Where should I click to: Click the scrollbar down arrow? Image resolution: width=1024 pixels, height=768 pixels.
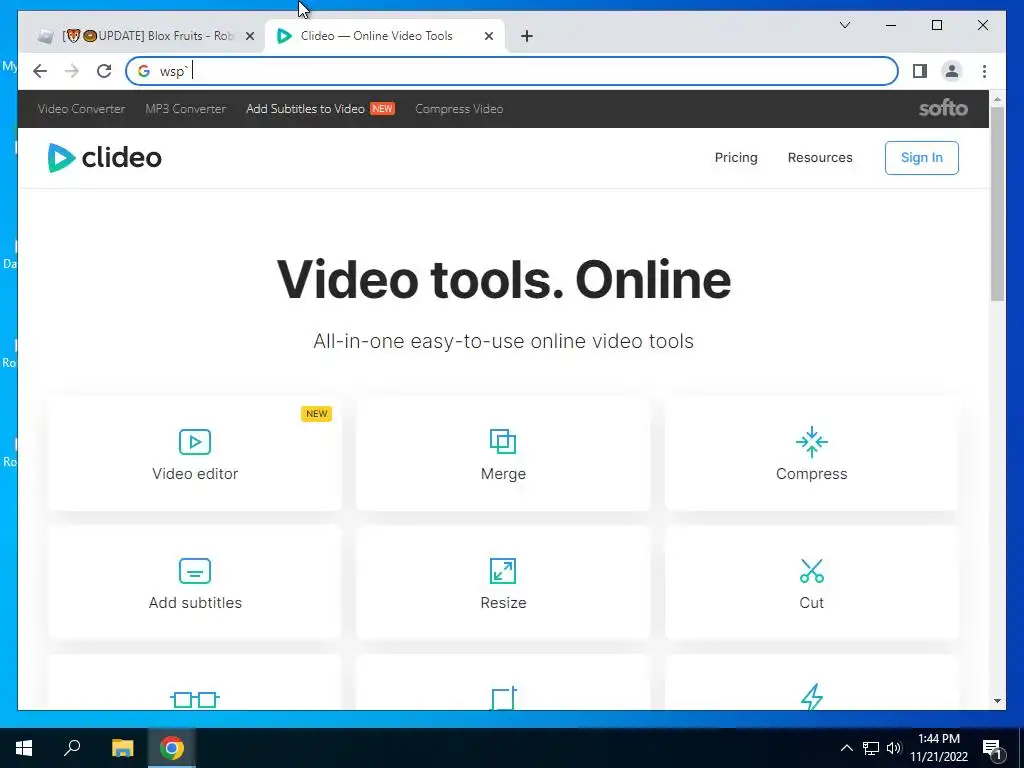(x=997, y=701)
